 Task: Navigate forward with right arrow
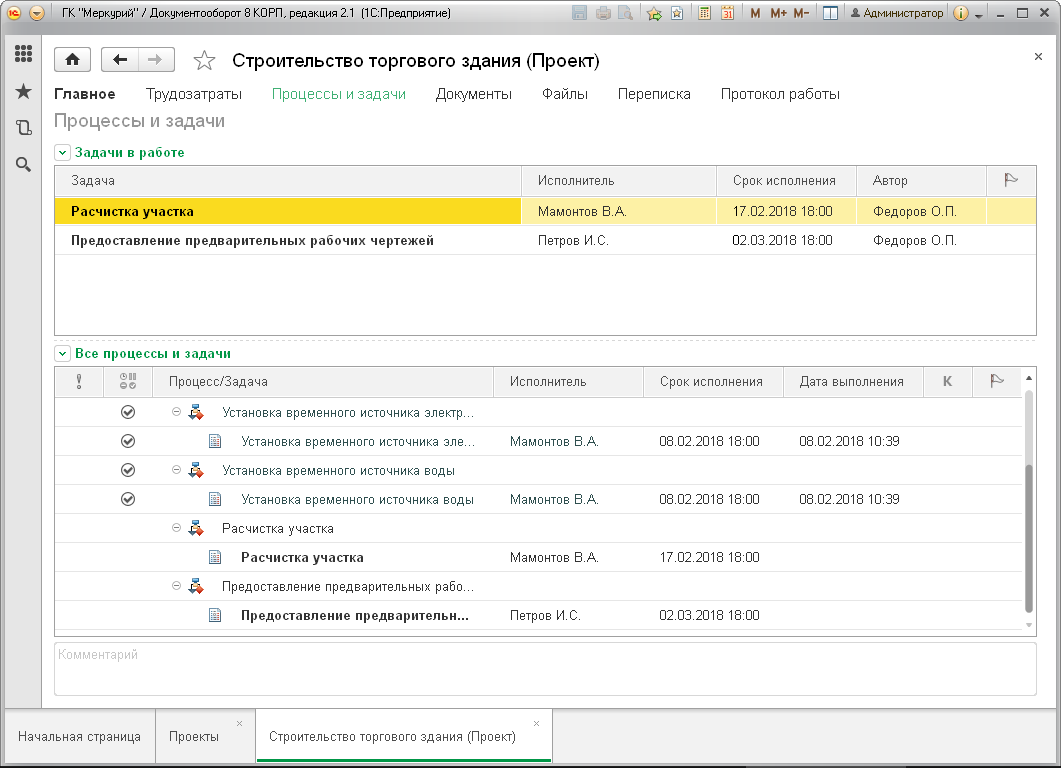click(x=156, y=60)
